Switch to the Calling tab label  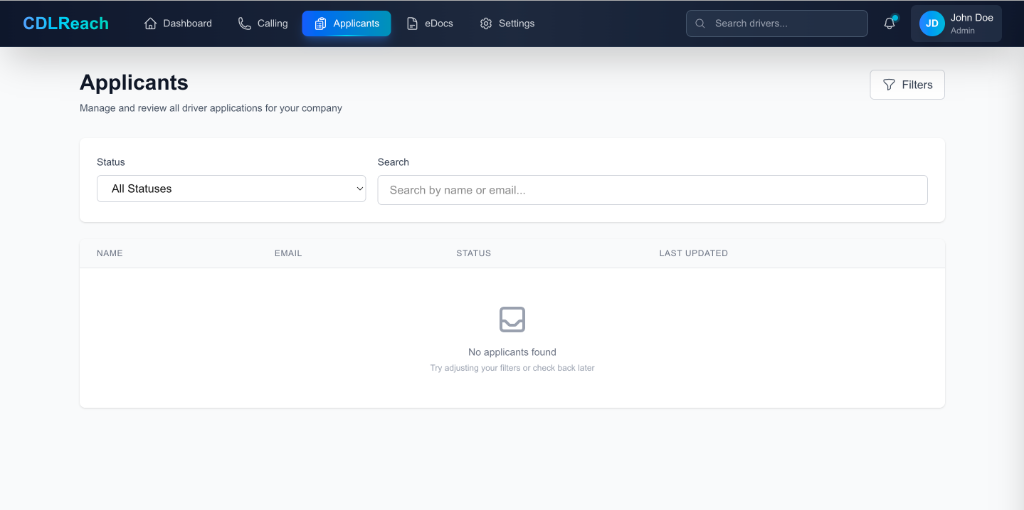coord(272,23)
